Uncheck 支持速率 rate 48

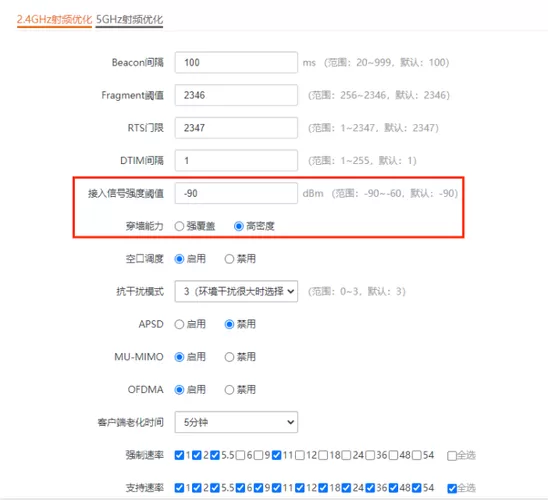click(394, 488)
